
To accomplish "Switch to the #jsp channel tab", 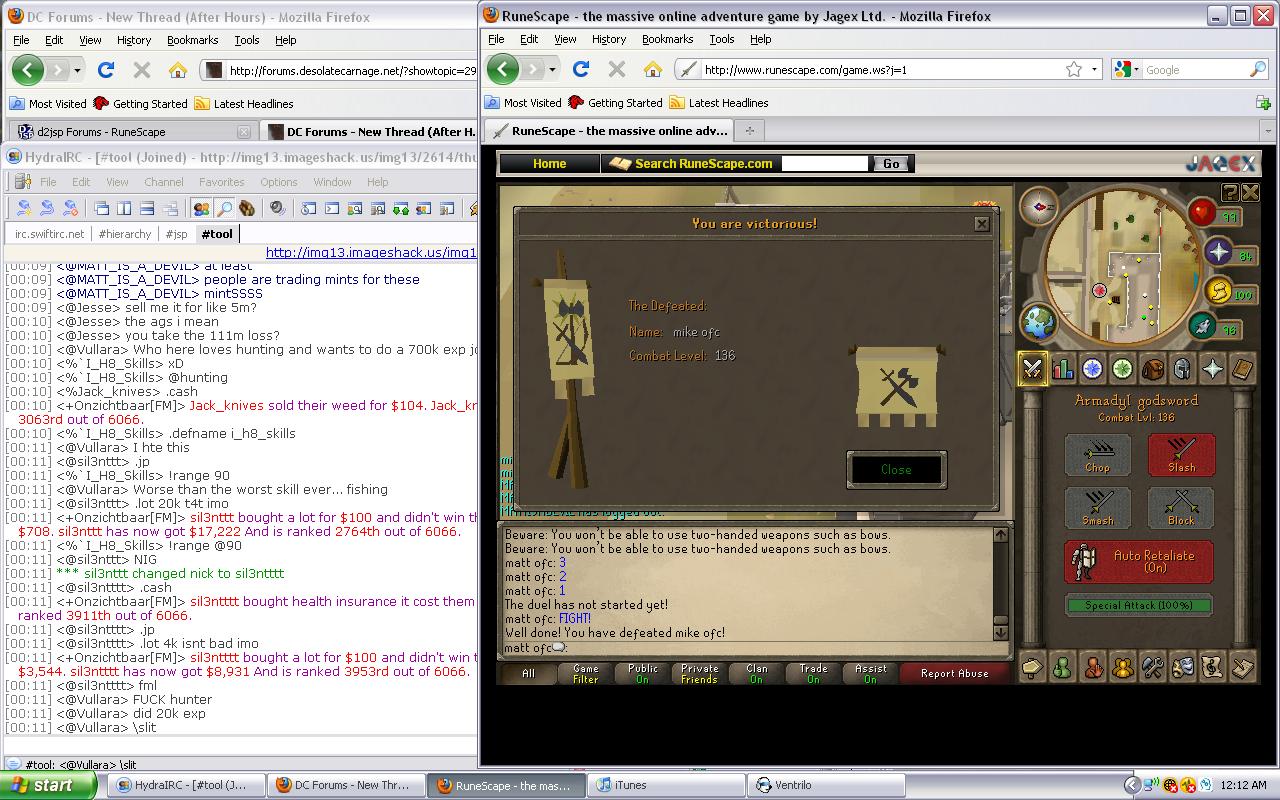I will pos(177,234).
